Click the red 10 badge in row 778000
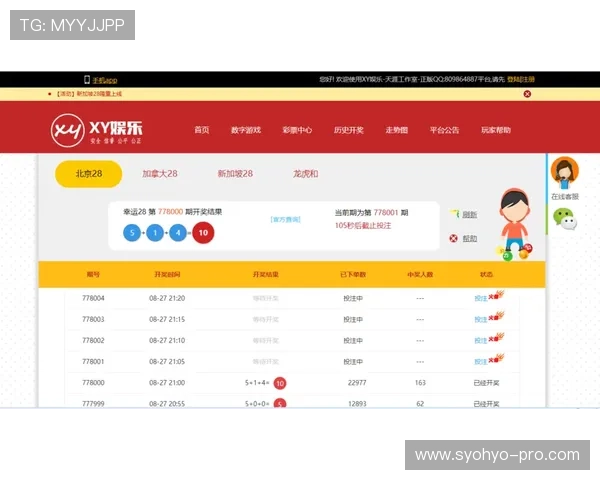This screenshot has width=600, height=480. 280,383
